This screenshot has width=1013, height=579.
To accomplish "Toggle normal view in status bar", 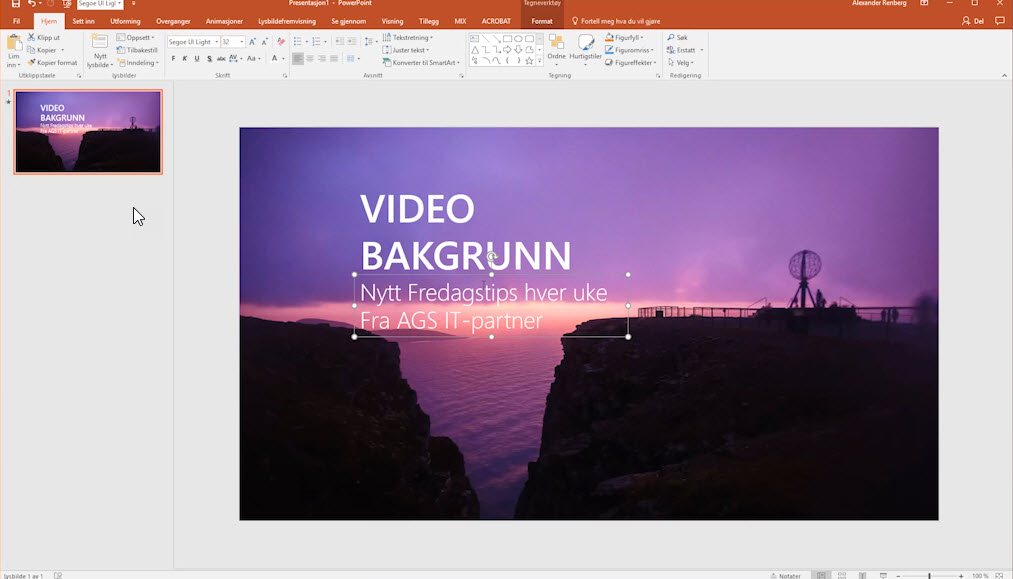I will (x=821, y=575).
